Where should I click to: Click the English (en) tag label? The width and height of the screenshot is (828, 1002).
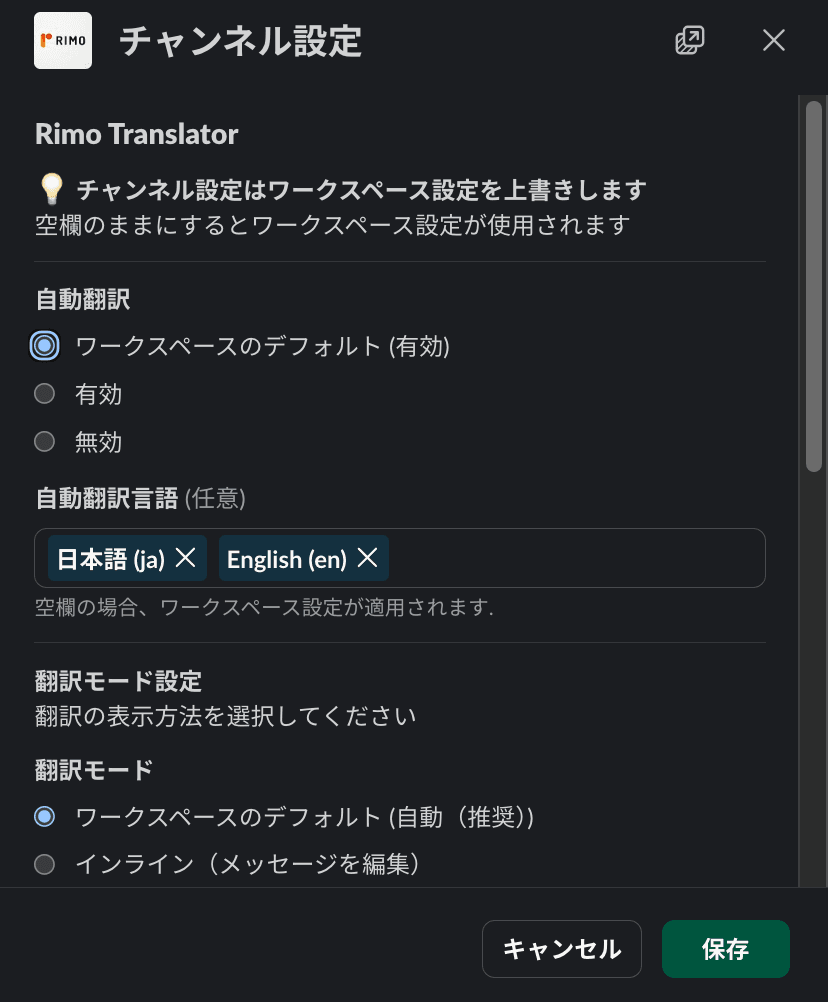point(289,558)
